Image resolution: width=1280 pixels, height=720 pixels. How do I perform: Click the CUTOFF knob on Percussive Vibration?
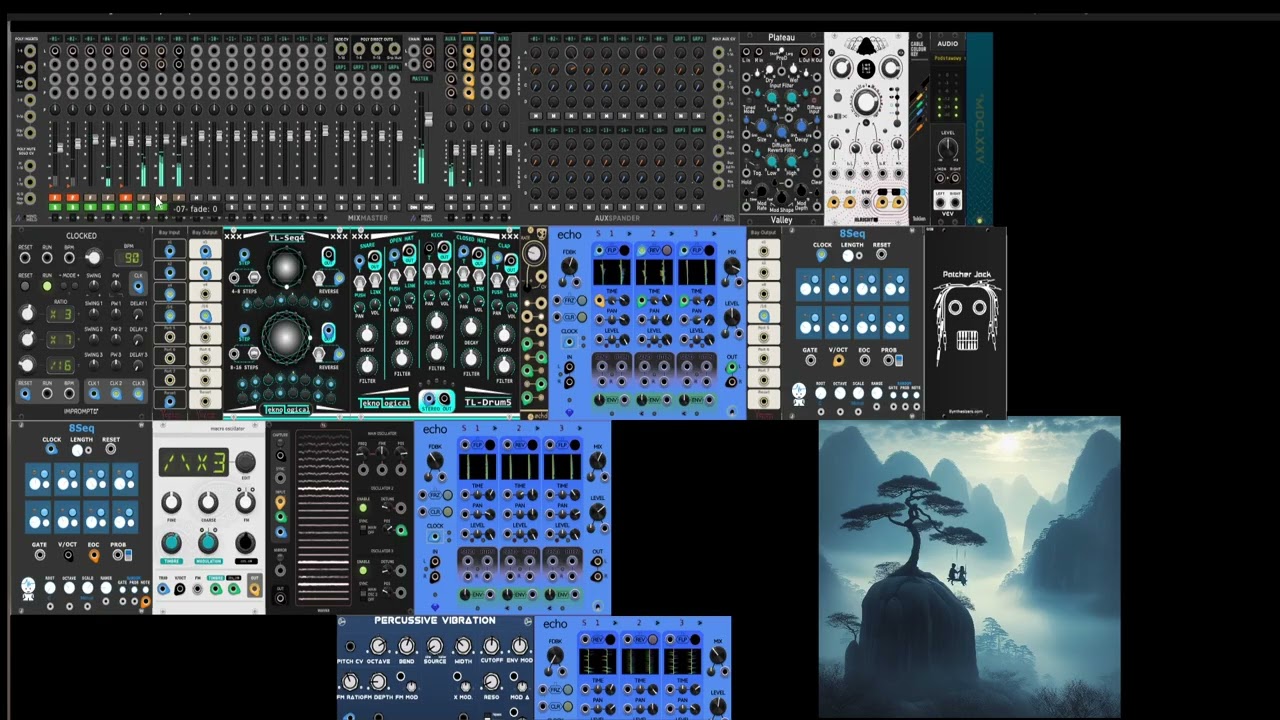tap(491, 646)
